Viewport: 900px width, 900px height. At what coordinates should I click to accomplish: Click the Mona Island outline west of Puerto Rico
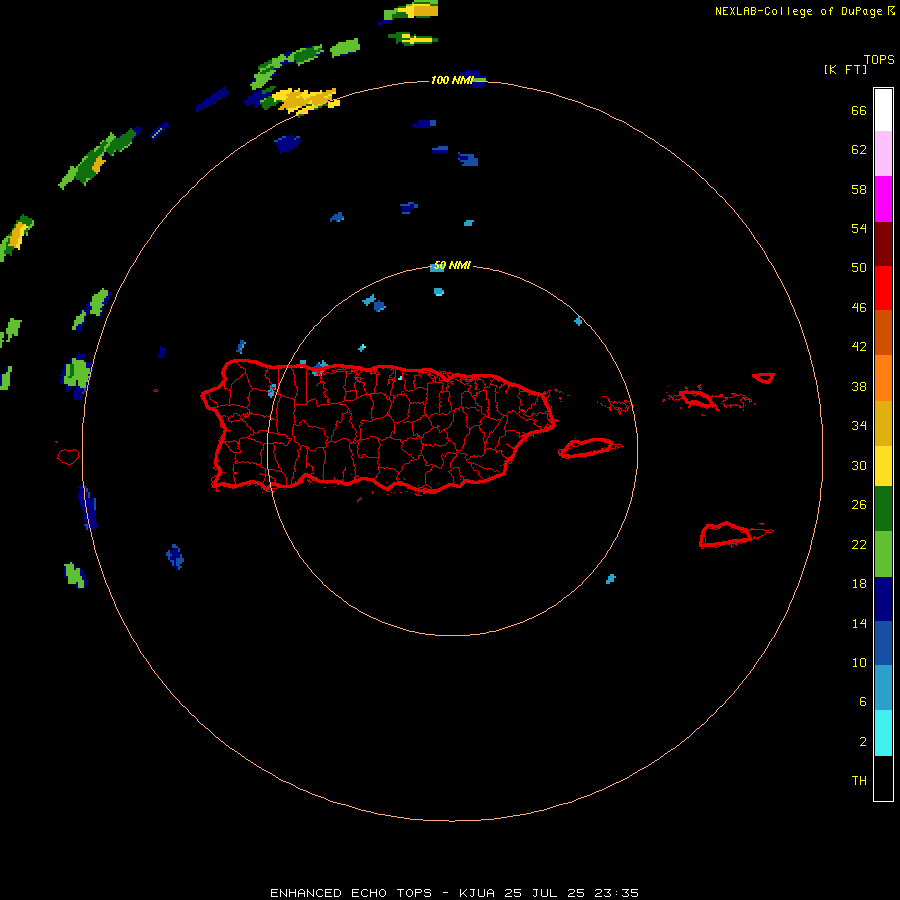68,456
